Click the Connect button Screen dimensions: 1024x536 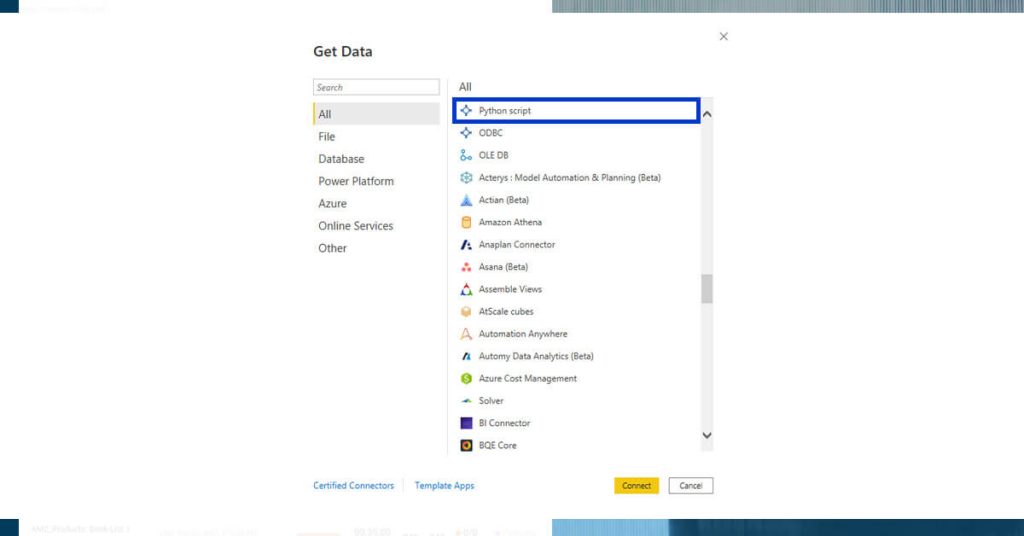pyautogui.click(x=636, y=486)
